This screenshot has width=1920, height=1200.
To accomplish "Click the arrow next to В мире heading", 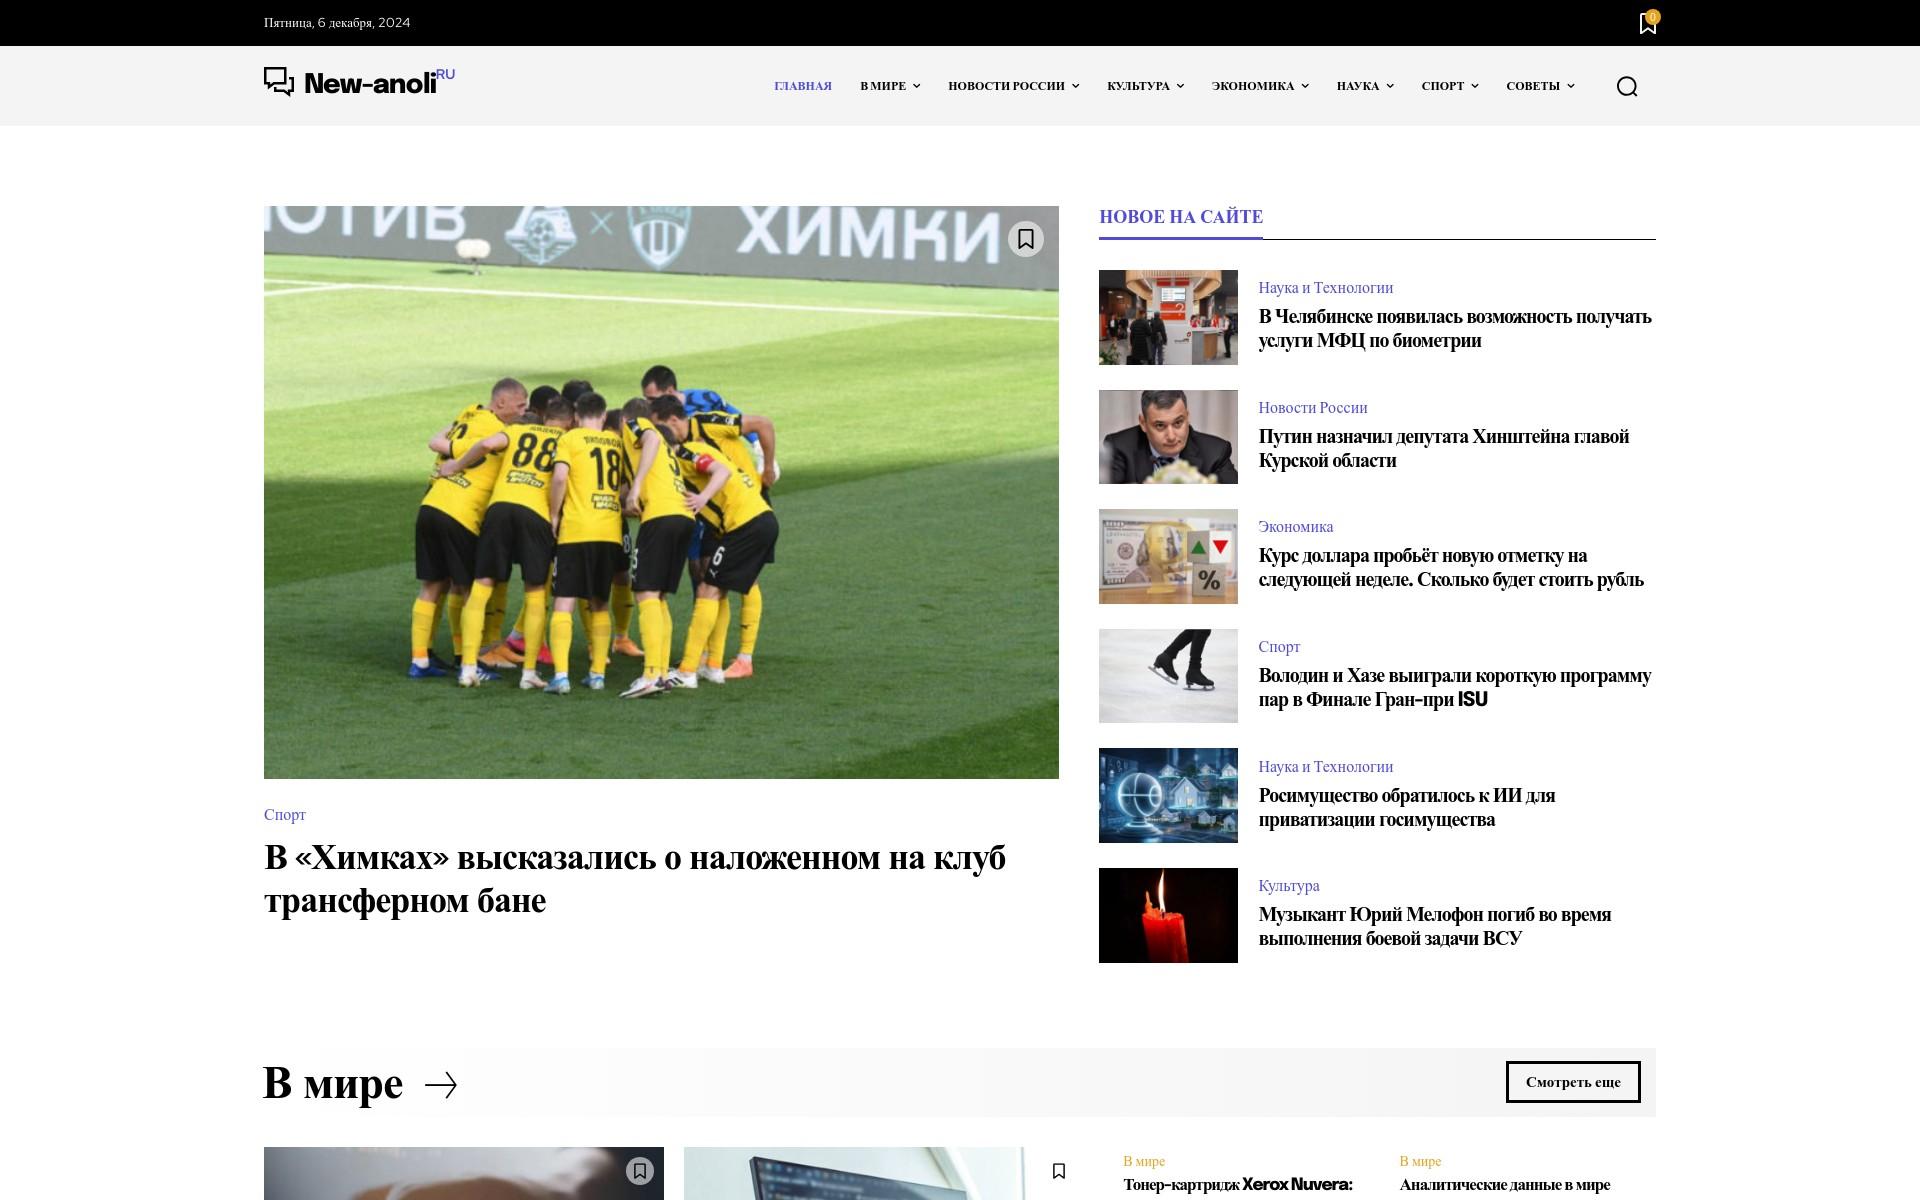I will 441,1085.
